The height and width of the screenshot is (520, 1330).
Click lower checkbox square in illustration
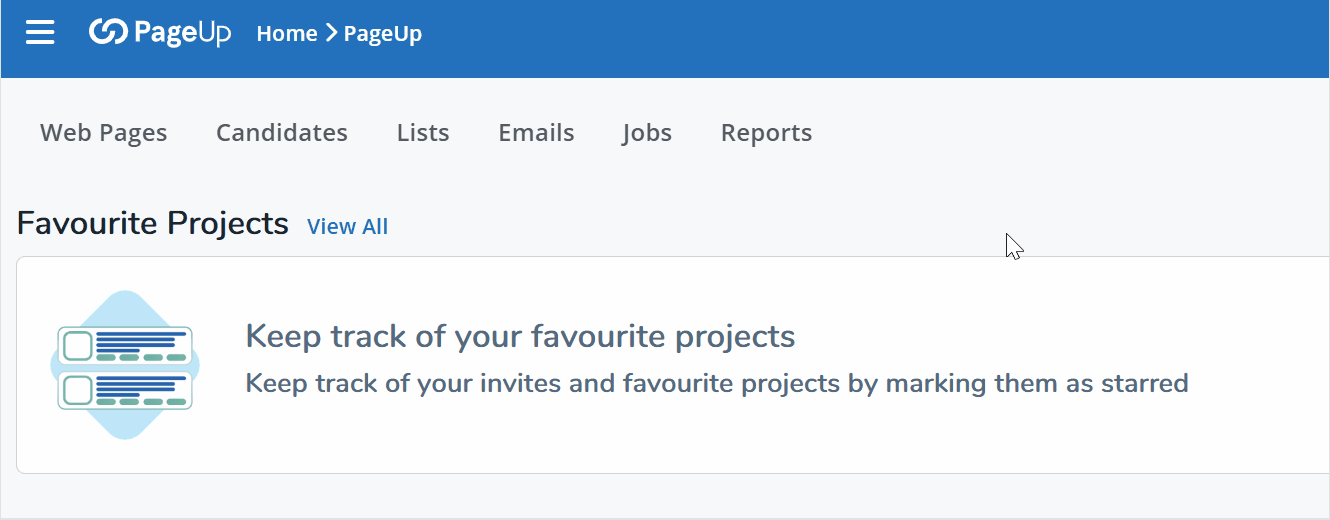coord(77,390)
